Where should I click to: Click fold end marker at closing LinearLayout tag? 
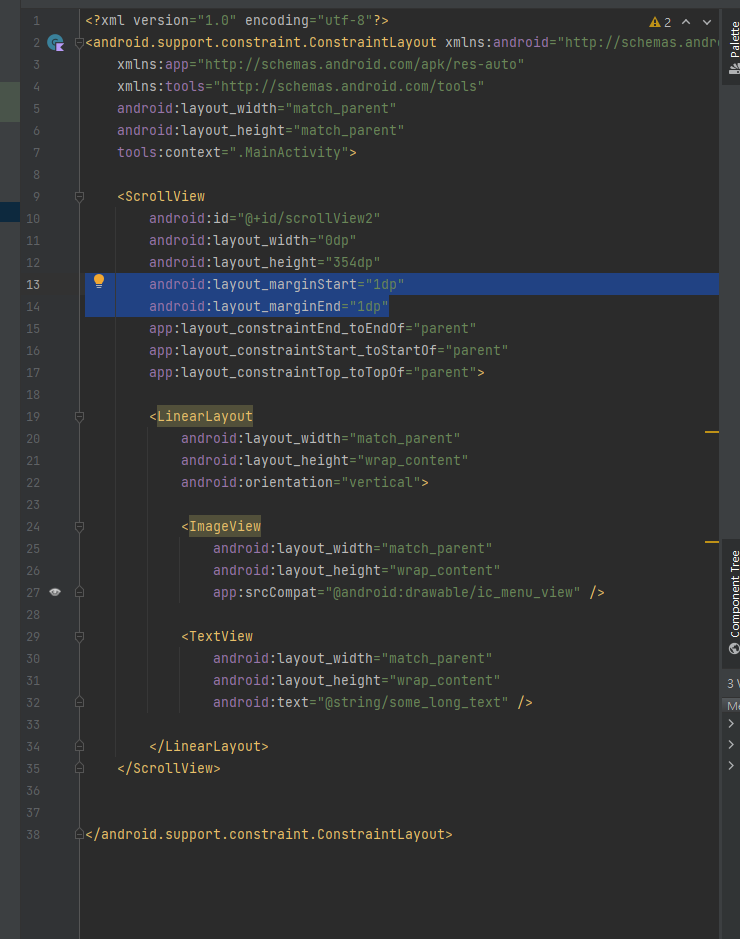click(x=79, y=746)
